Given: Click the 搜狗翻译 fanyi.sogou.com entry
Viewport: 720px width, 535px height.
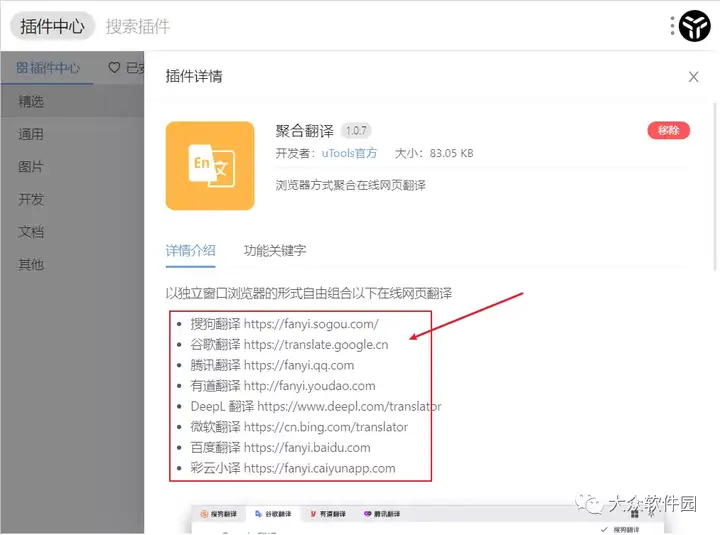Looking at the screenshot, I should coord(284,324).
